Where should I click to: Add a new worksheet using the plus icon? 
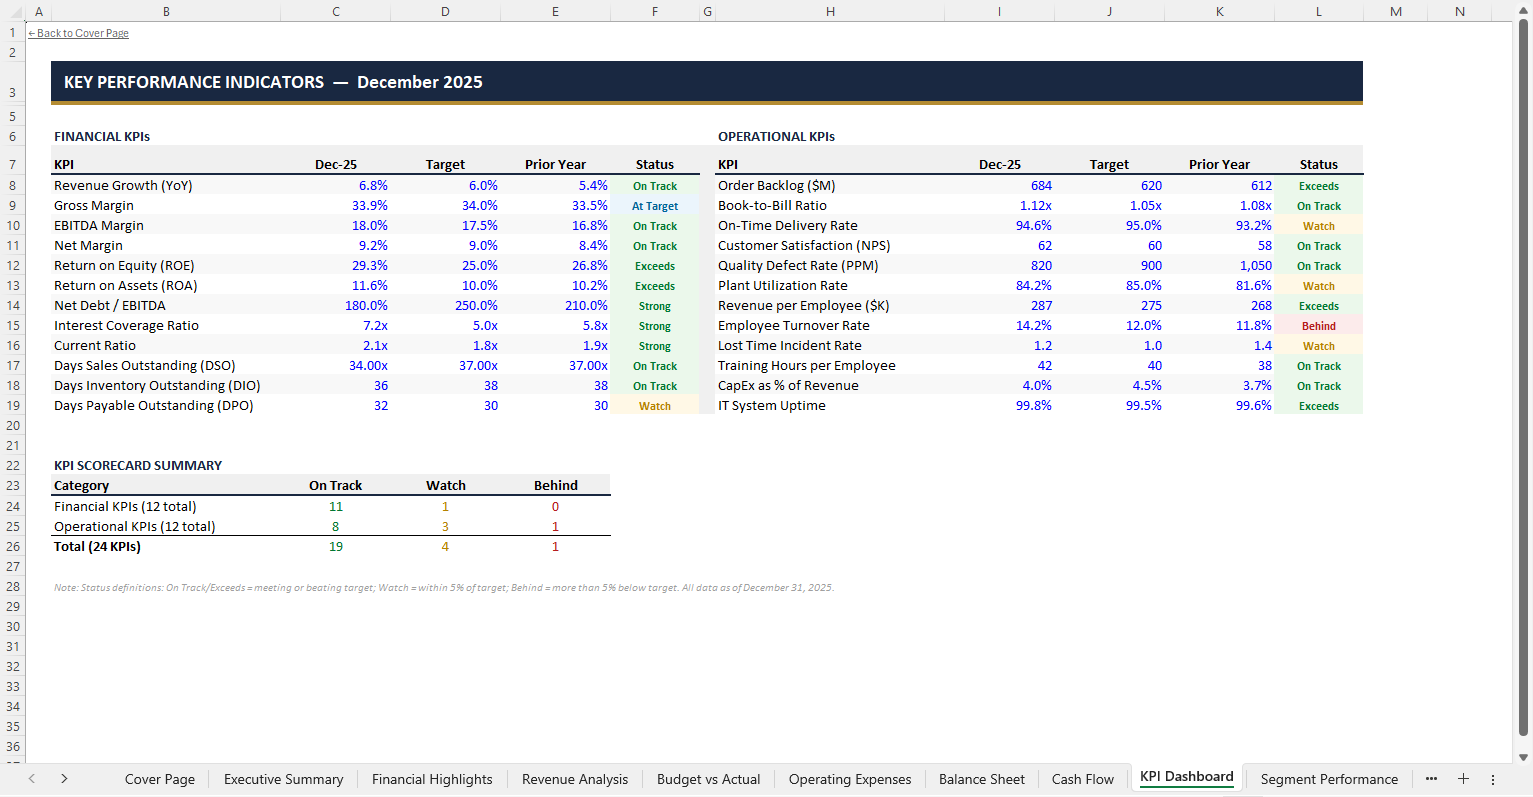pyautogui.click(x=1463, y=779)
